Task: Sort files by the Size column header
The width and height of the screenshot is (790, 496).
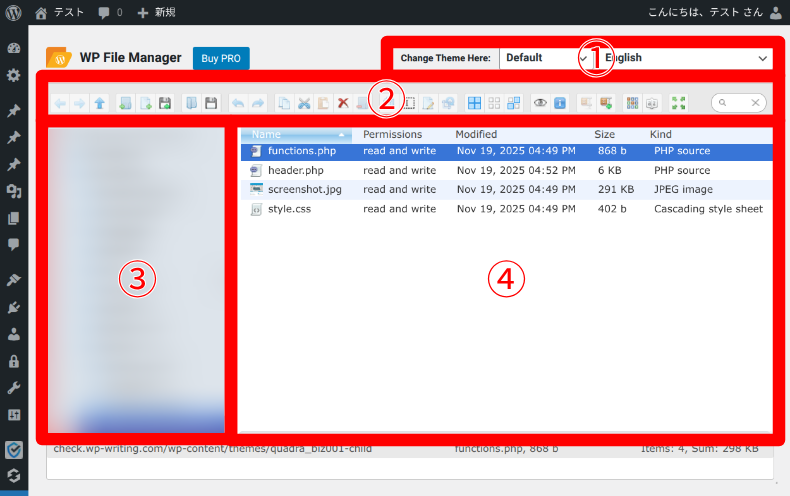Action: (x=604, y=135)
